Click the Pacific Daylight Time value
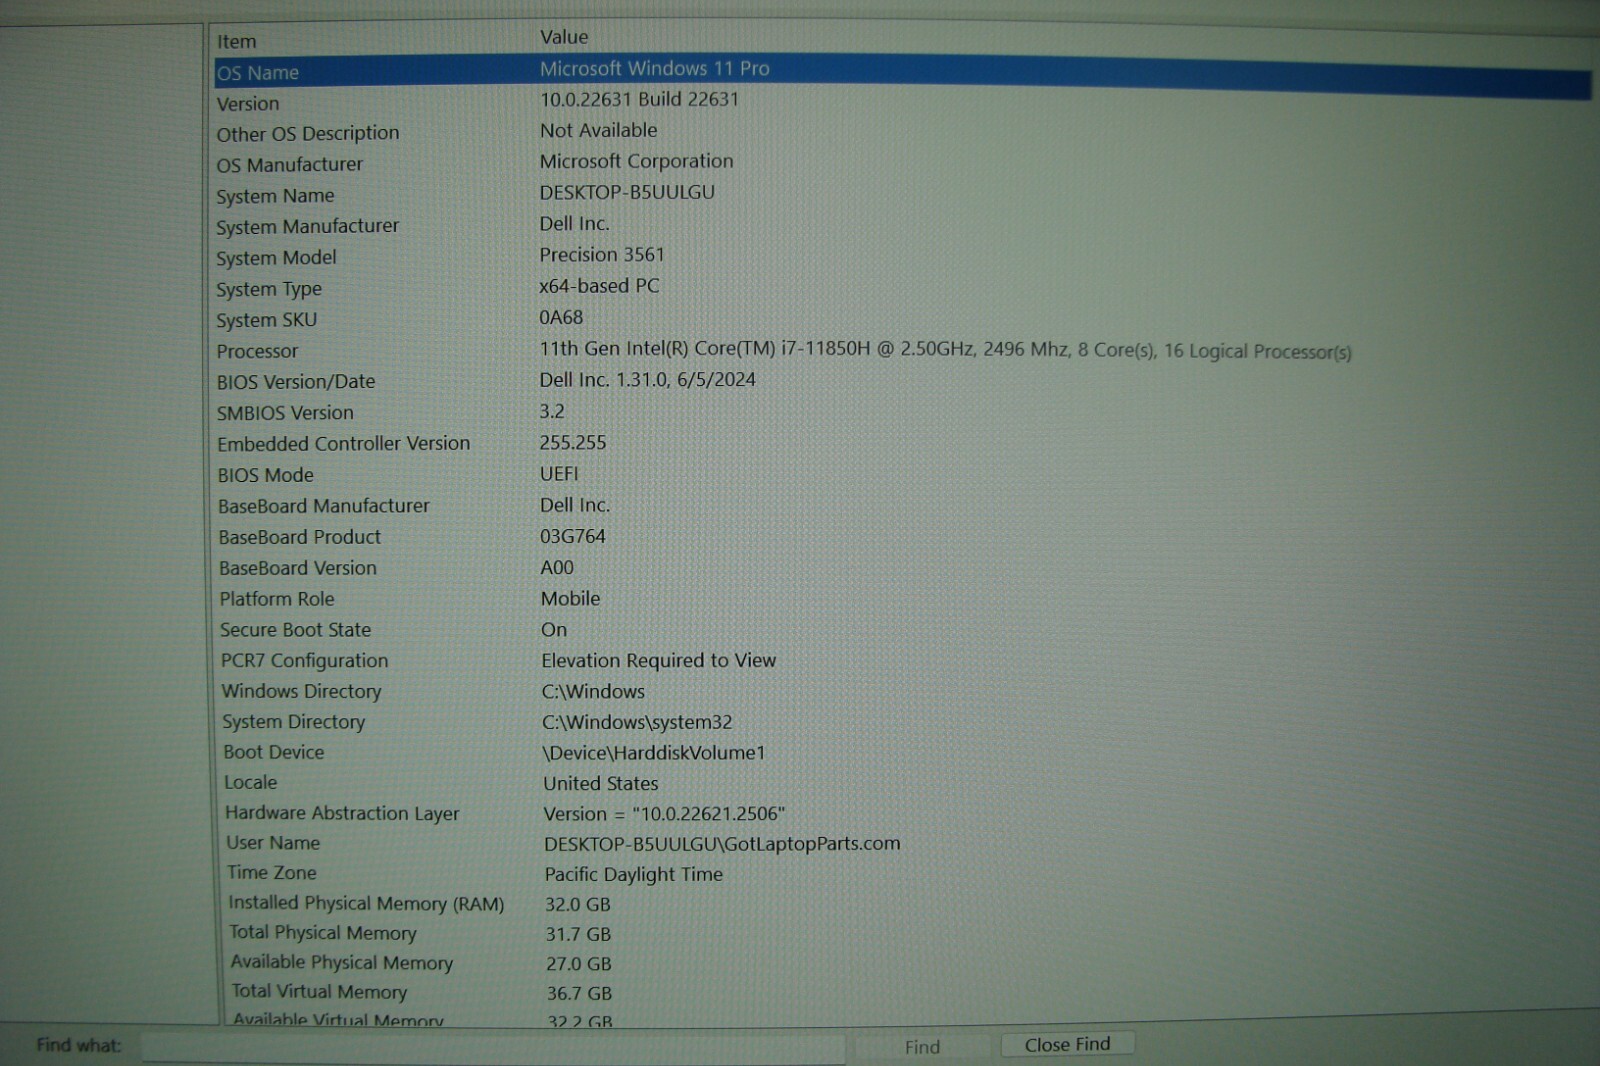The width and height of the screenshot is (1600, 1066). 633,874
